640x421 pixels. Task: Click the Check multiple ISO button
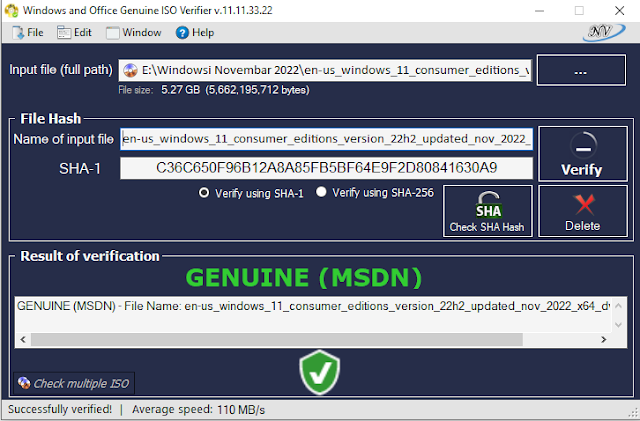pos(74,383)
